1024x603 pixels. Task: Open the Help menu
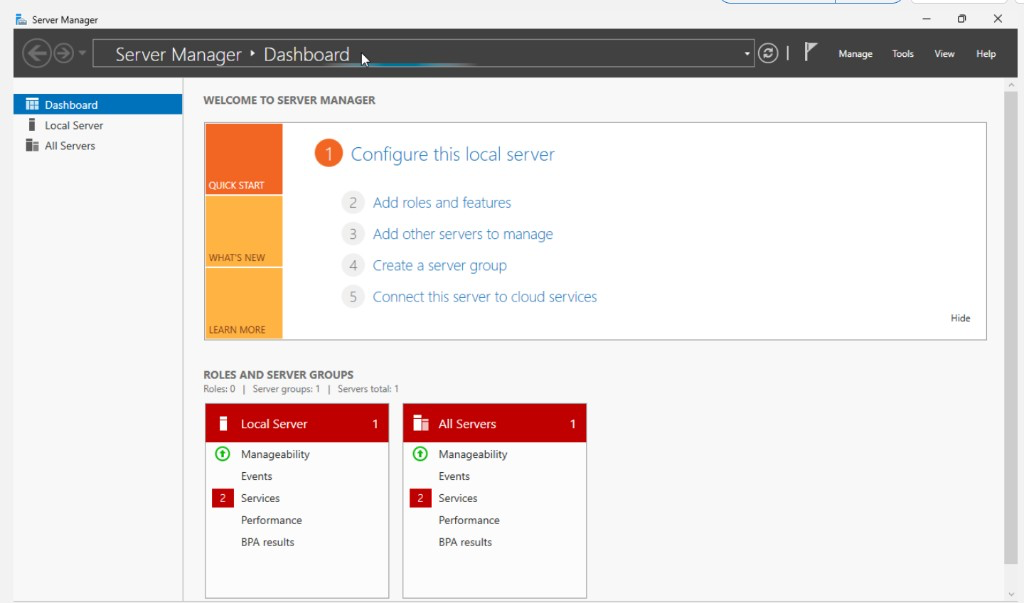(986, 54)
